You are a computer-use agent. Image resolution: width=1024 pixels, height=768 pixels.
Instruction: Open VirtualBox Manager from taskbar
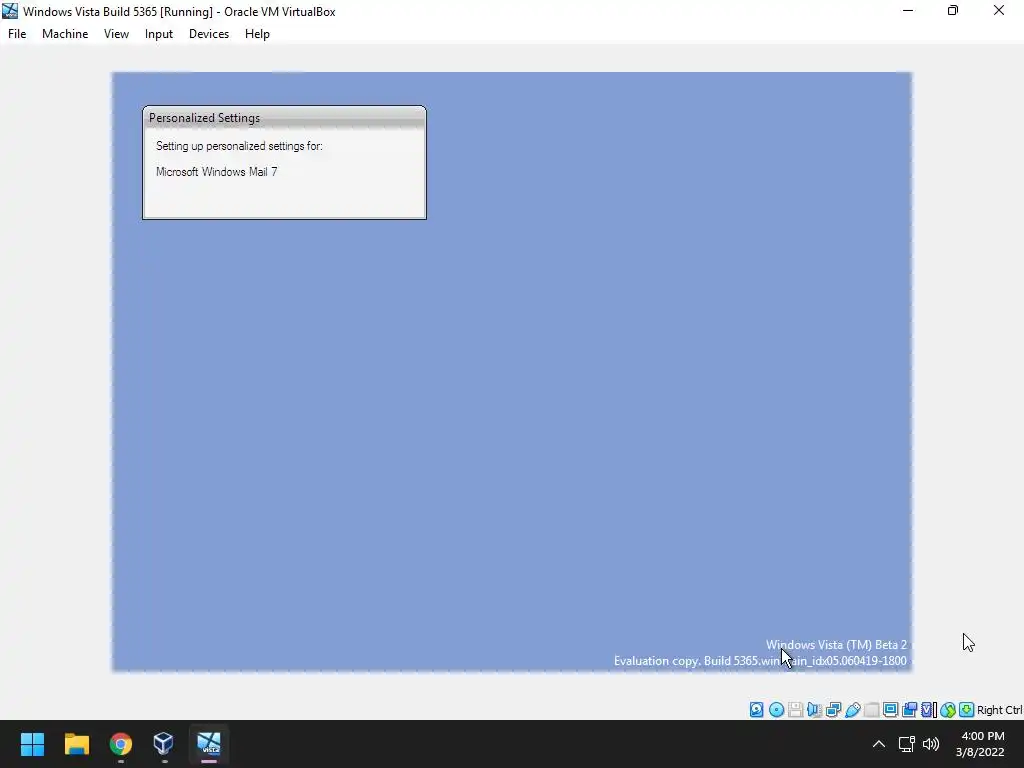click(163, 744)
